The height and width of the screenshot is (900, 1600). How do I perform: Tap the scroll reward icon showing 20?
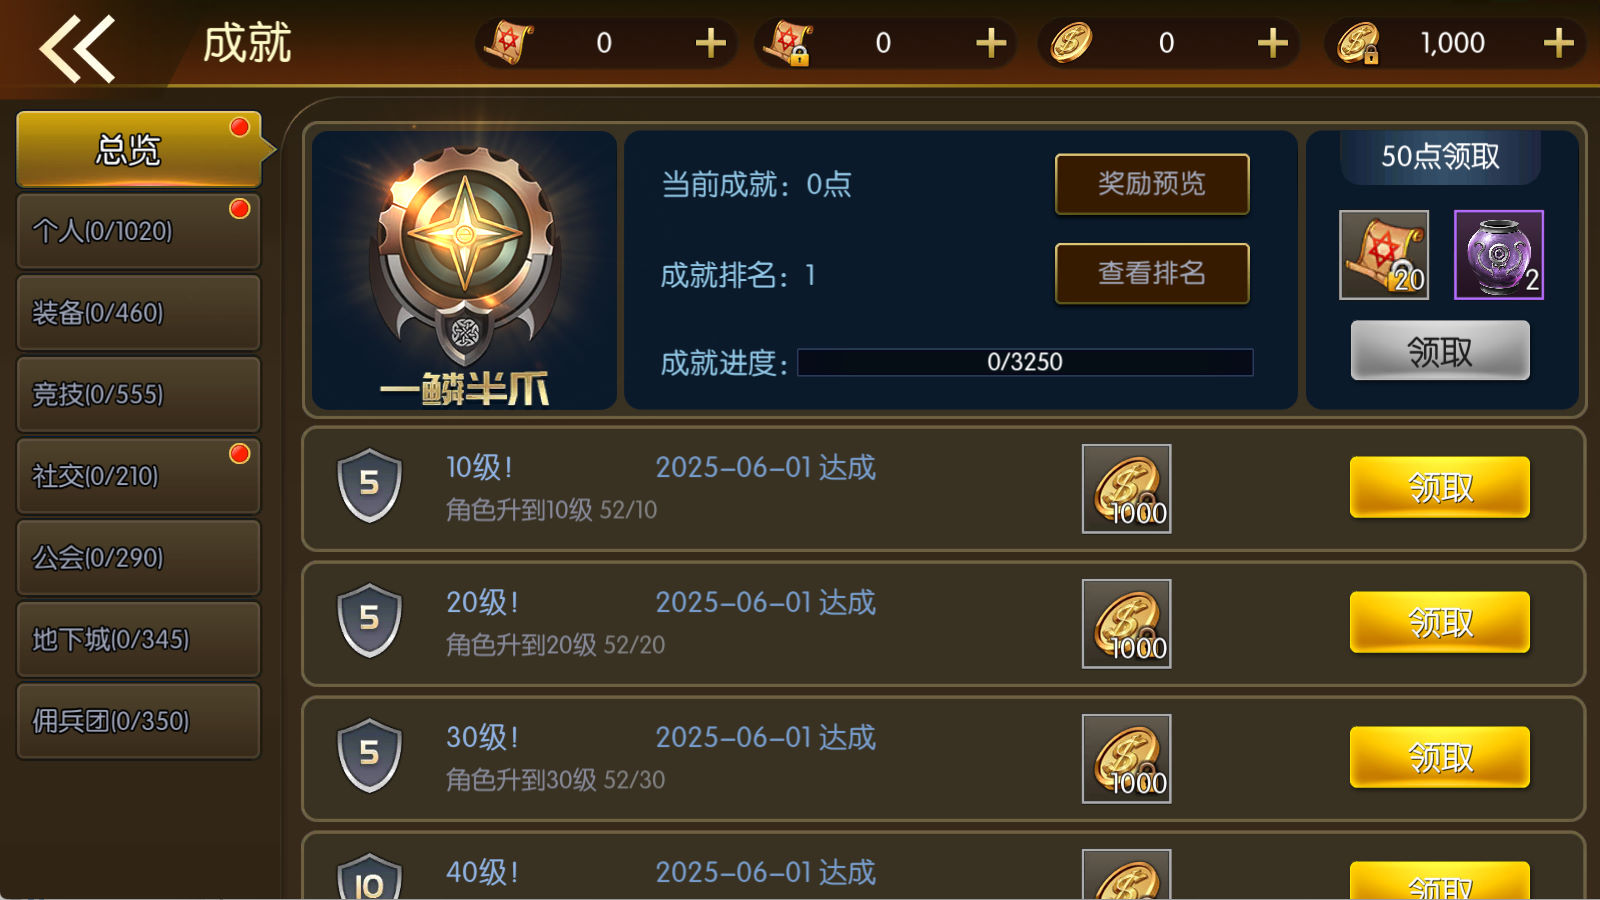point(1384,255)
